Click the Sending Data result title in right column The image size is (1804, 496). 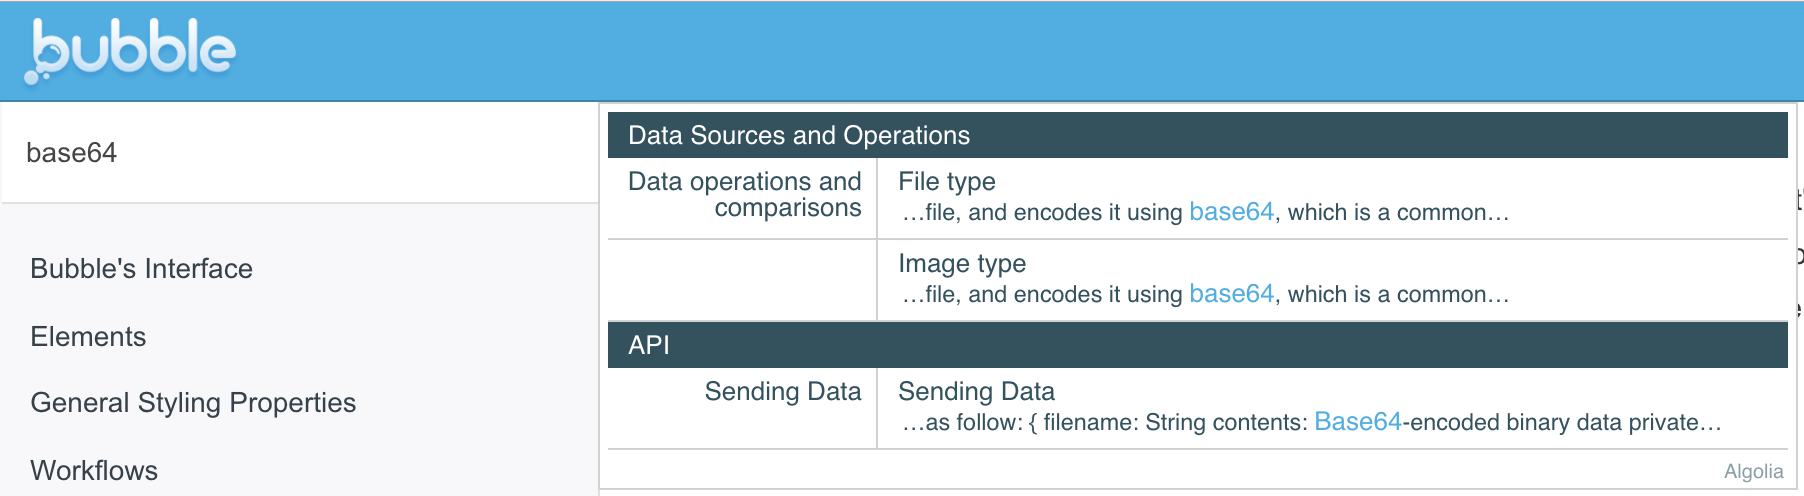(976, 392)
